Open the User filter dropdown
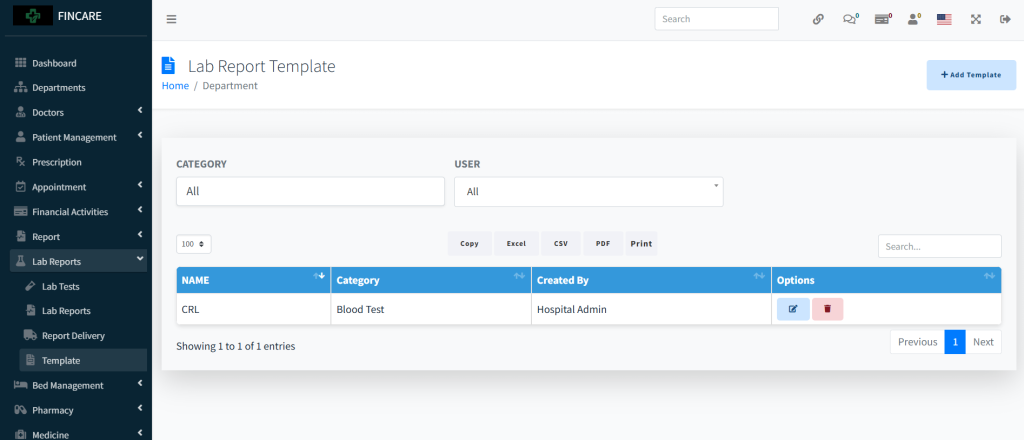This screenshot has width=1024, height=440. coord(588,191)
